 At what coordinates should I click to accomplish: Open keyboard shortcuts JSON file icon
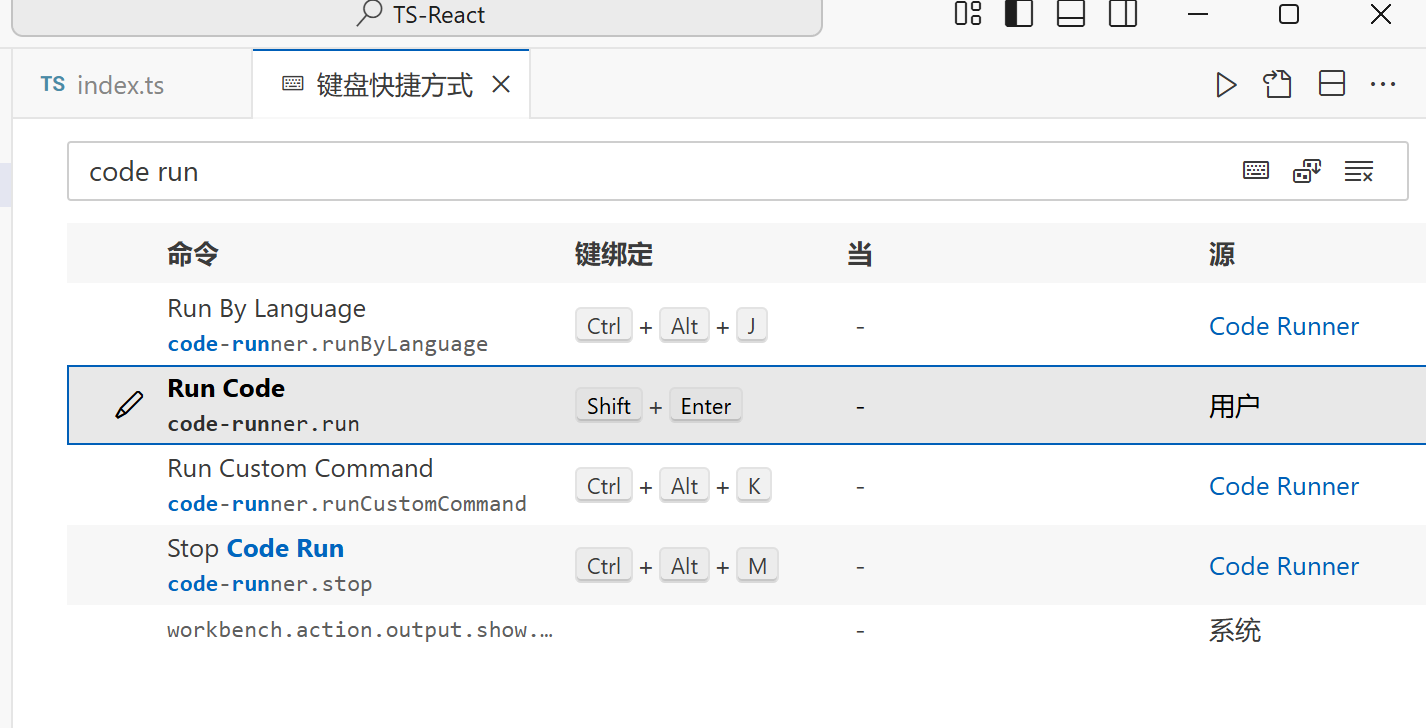1277,85
